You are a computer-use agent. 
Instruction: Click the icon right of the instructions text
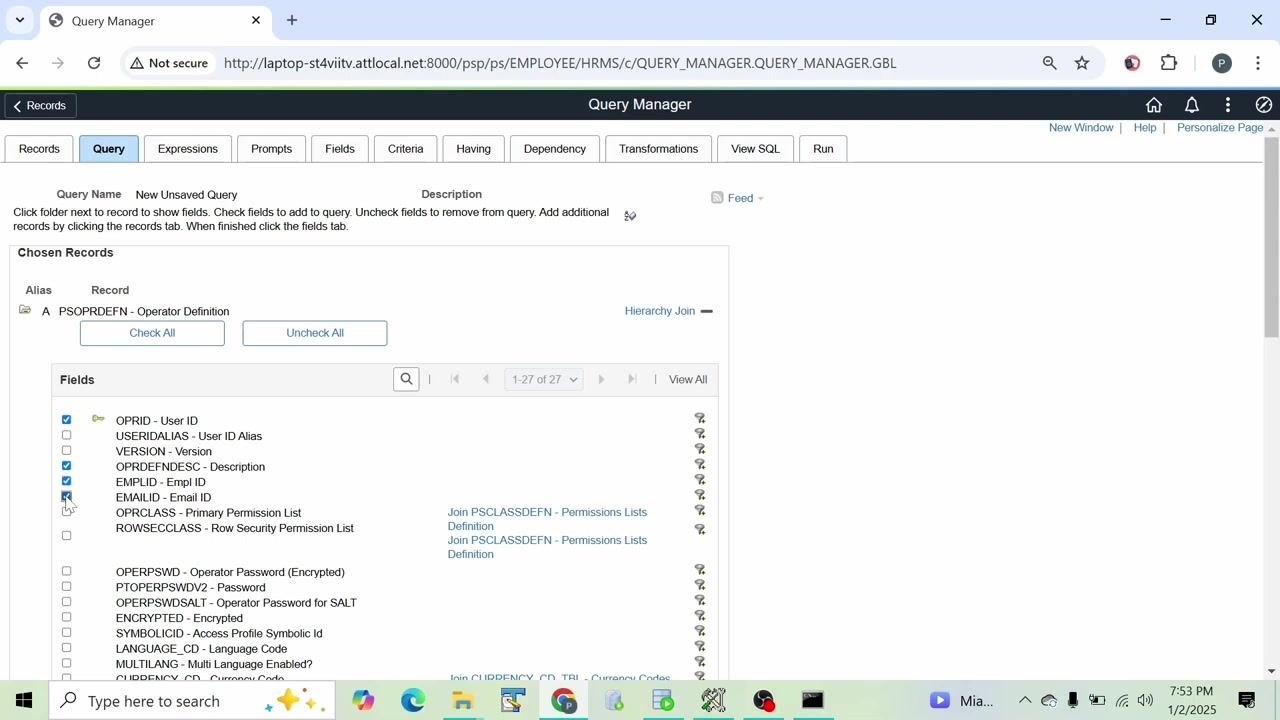[x=630, y=216]
